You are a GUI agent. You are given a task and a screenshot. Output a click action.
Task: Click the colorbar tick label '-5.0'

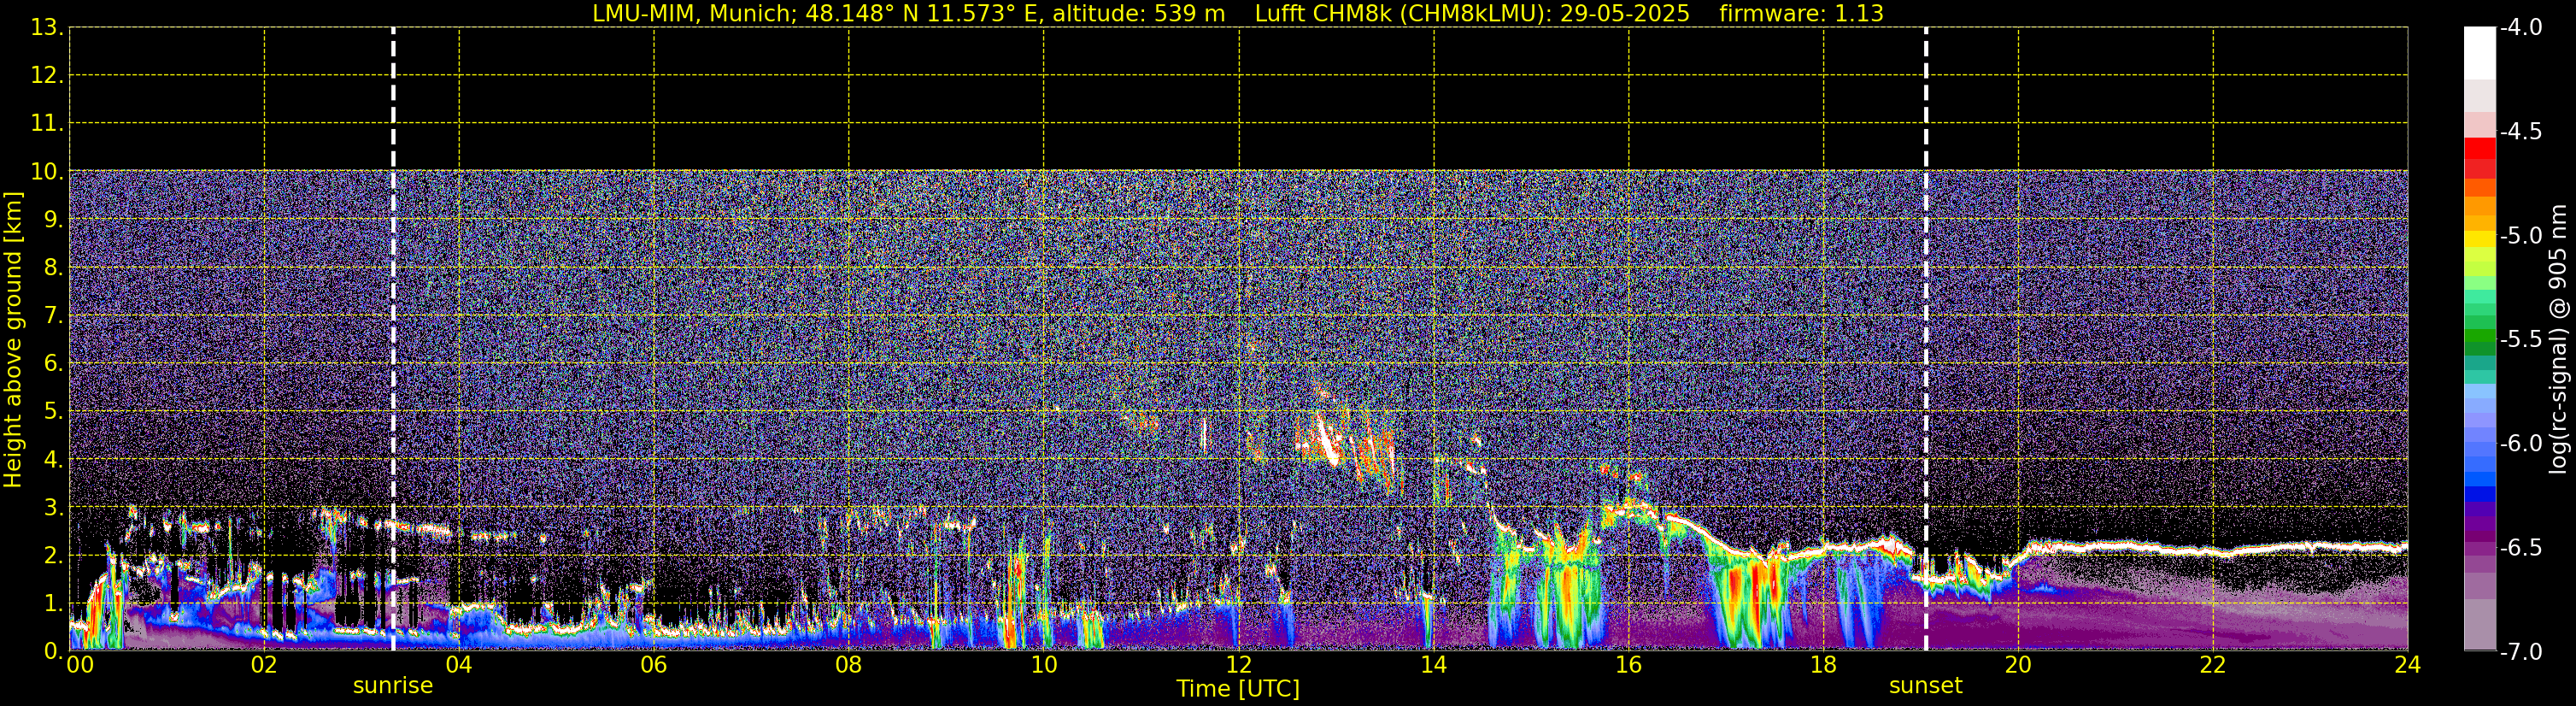[x=2520, y=236]
